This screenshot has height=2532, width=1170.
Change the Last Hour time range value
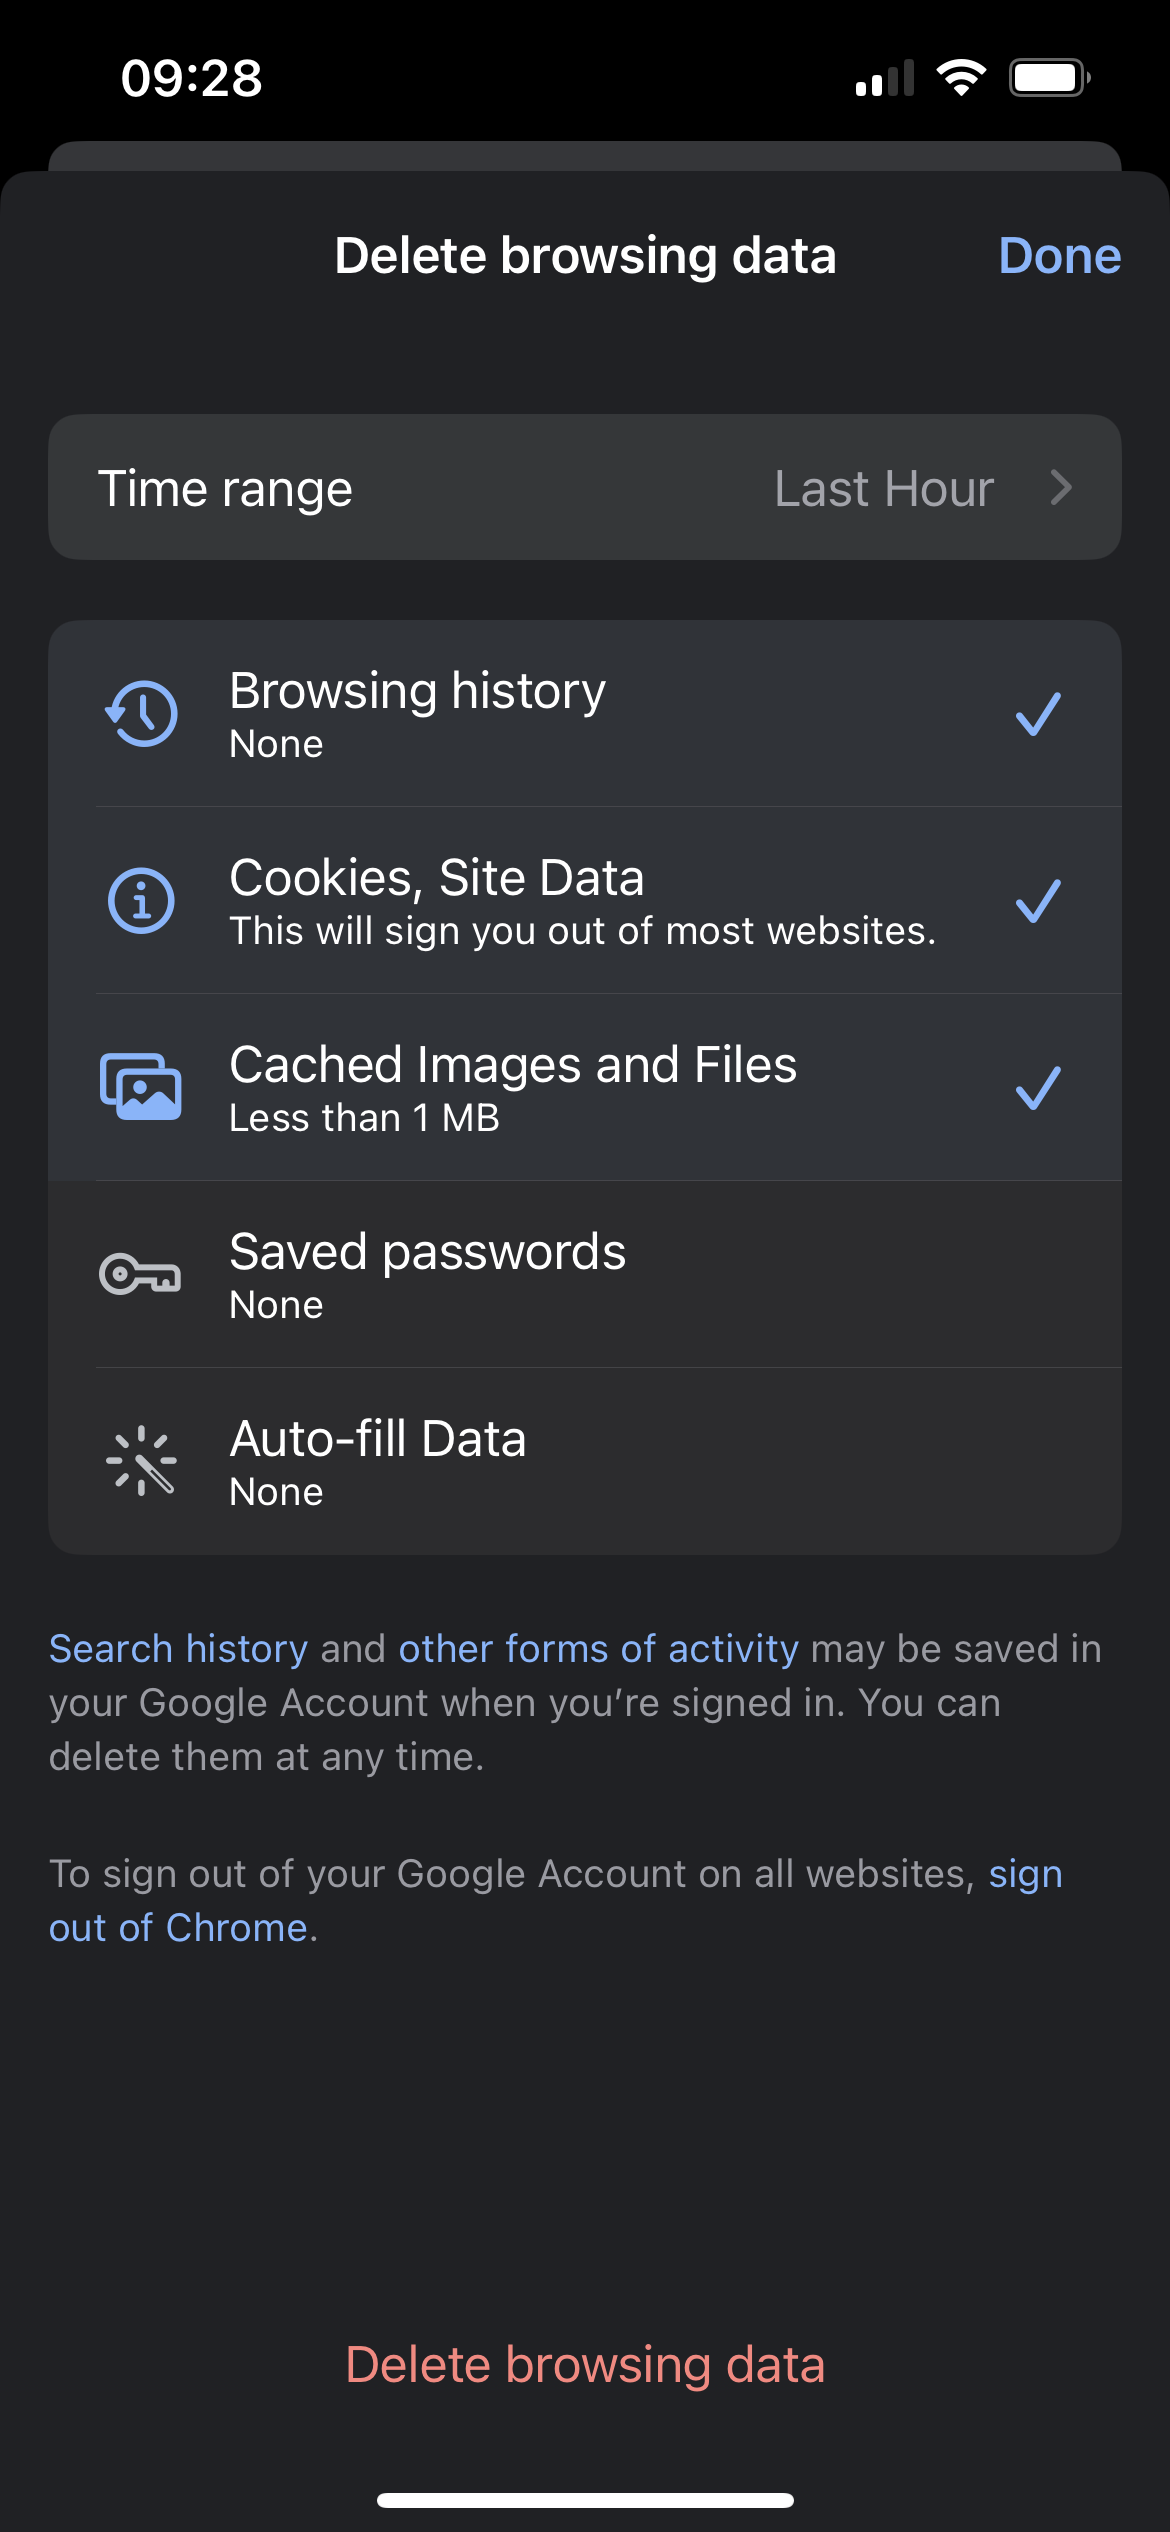pos(884,489)
